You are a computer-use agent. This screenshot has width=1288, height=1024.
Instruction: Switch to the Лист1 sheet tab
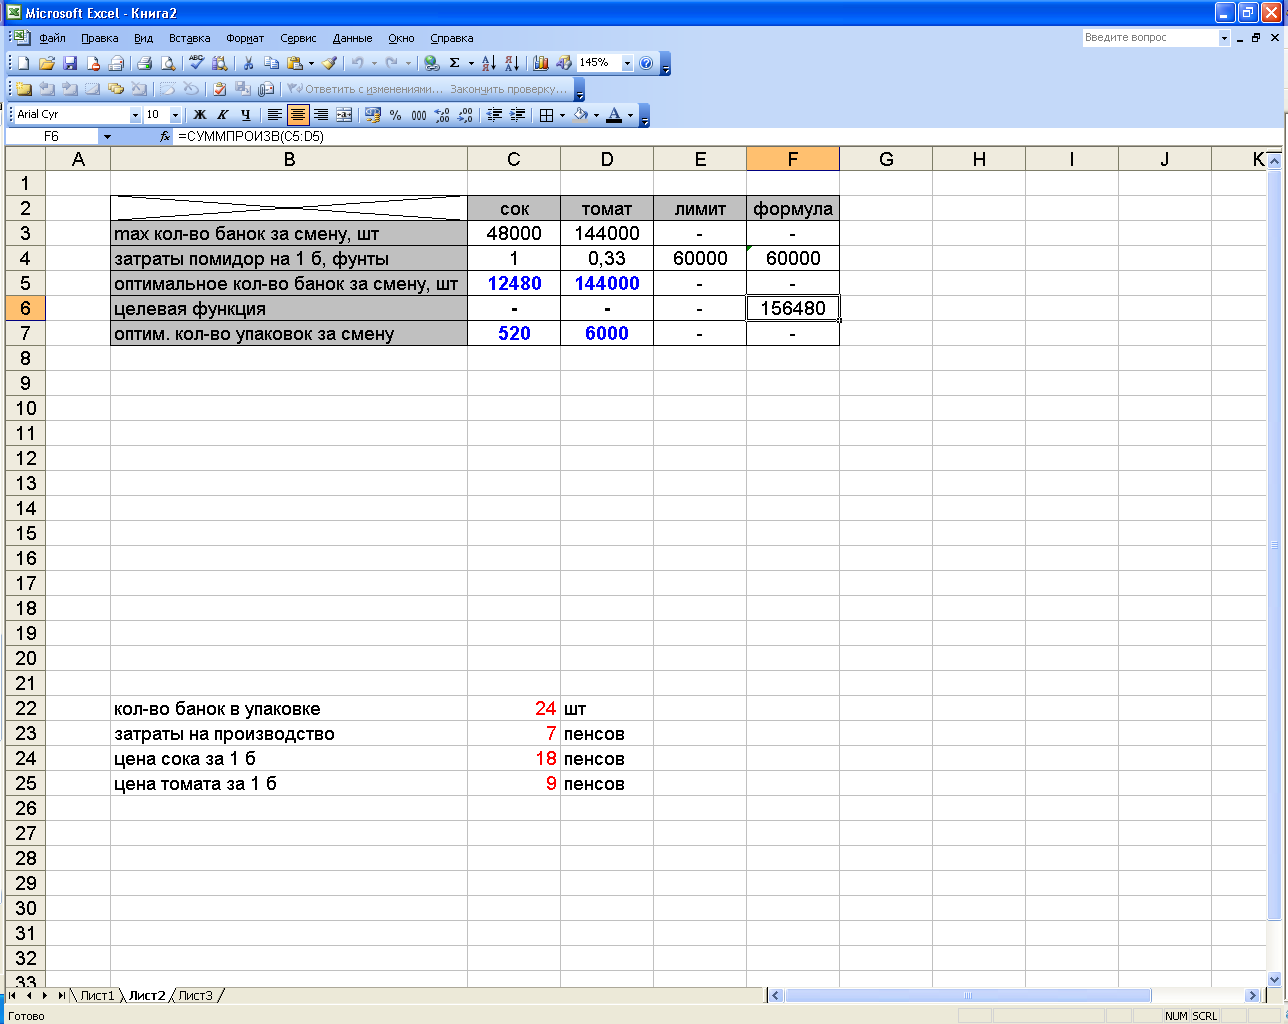[97, 996]
